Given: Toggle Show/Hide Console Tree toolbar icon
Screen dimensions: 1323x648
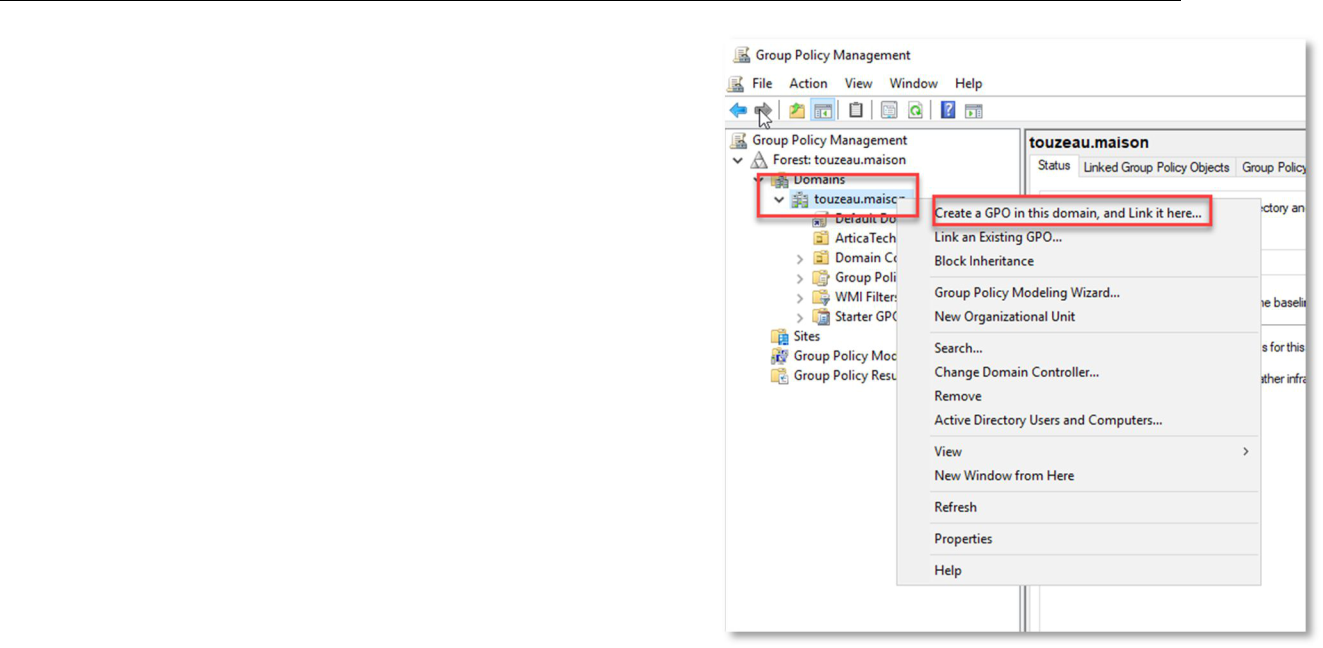Looking at the screenshot, I should [823, 111].
